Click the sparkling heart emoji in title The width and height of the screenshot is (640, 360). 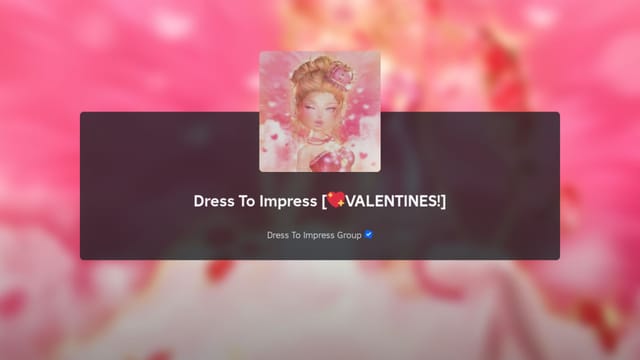[x=336, y=200]
